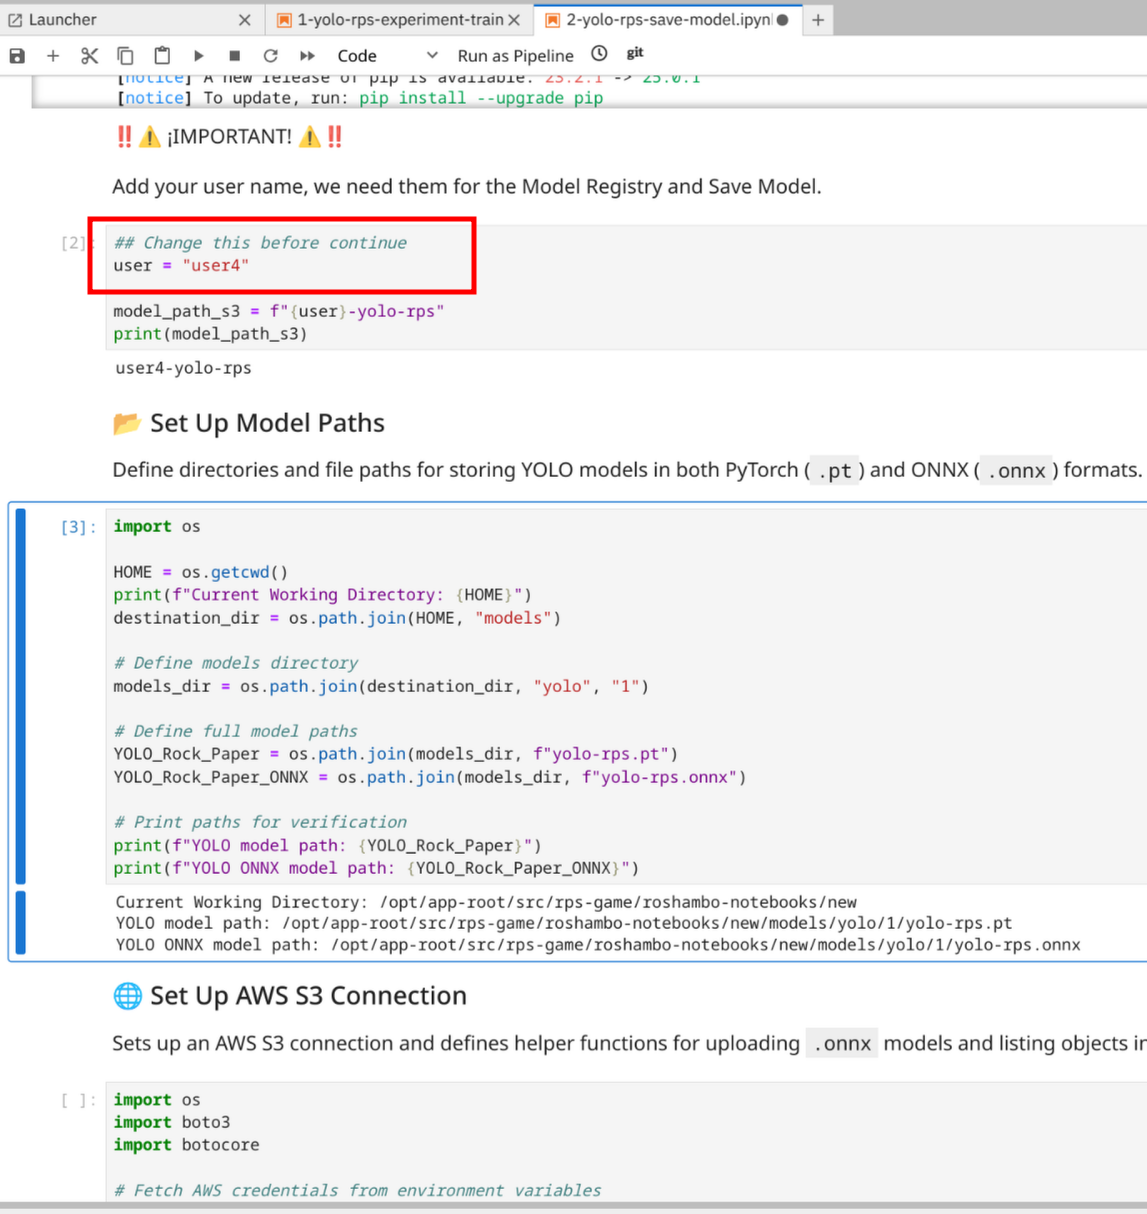
Task: Collapse cell 3 input via blue bar
Action: coord(21,696)
